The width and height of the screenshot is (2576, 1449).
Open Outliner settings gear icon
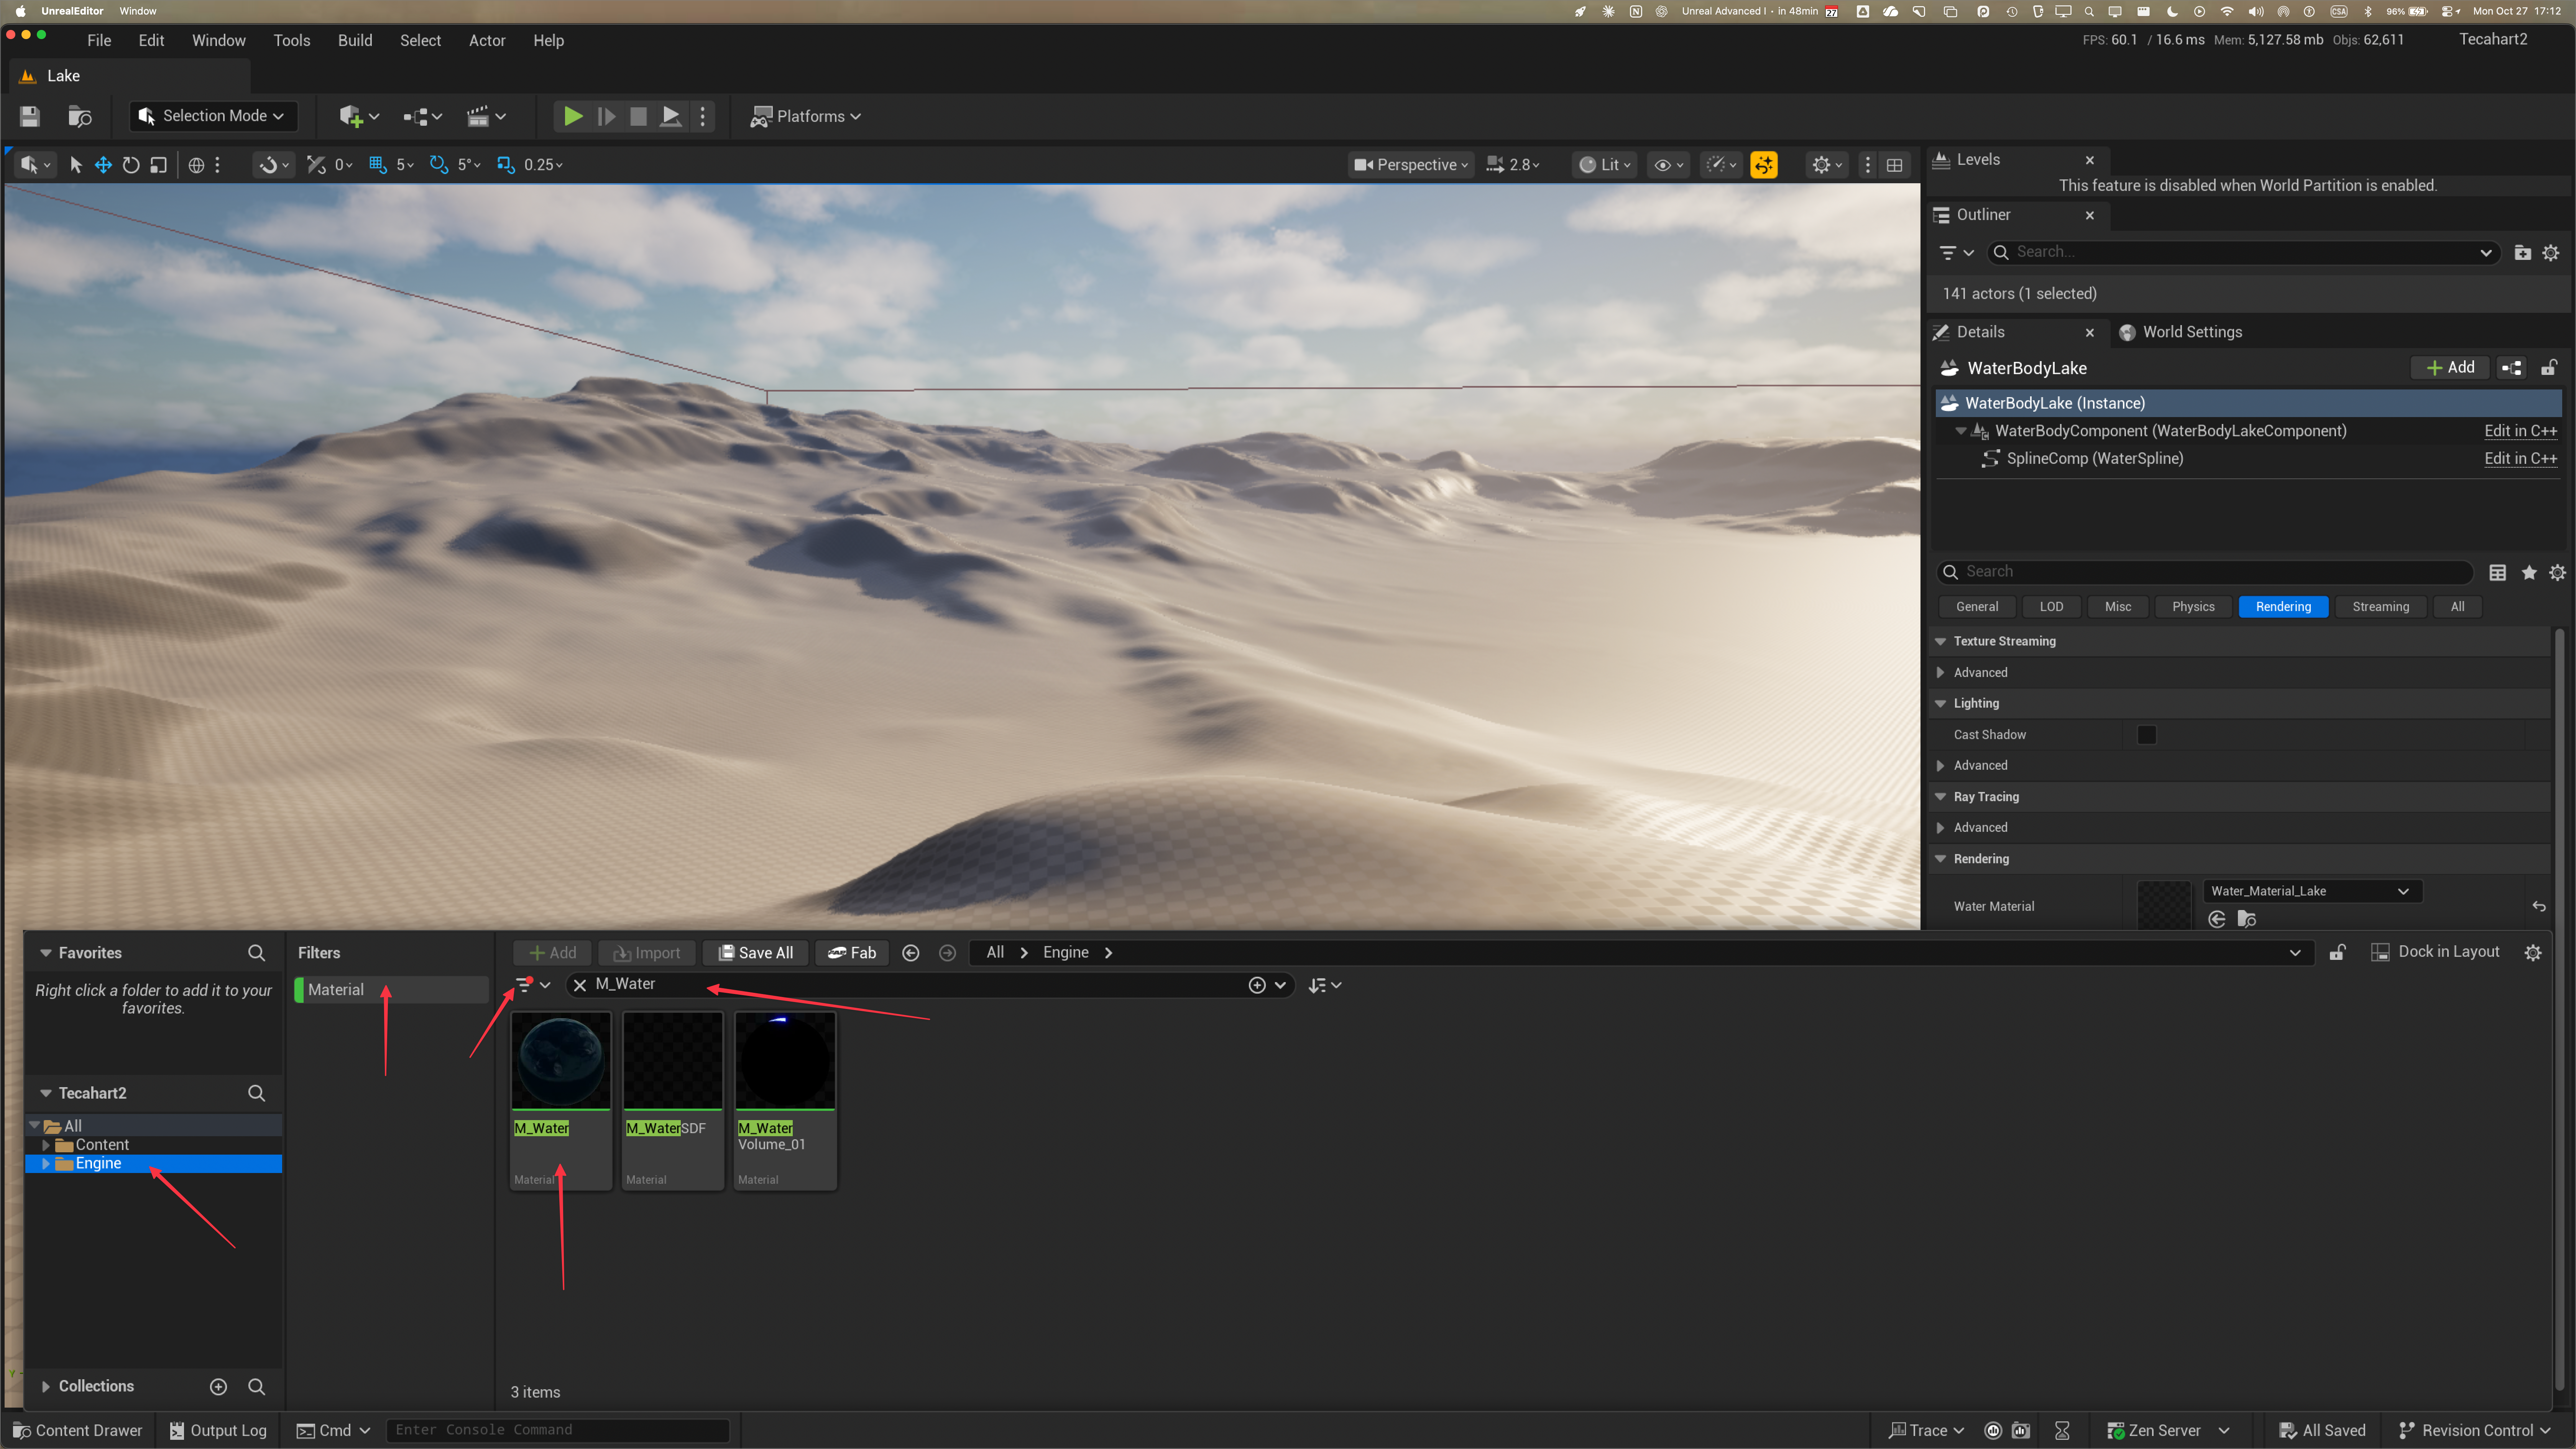click(2551, 253)
